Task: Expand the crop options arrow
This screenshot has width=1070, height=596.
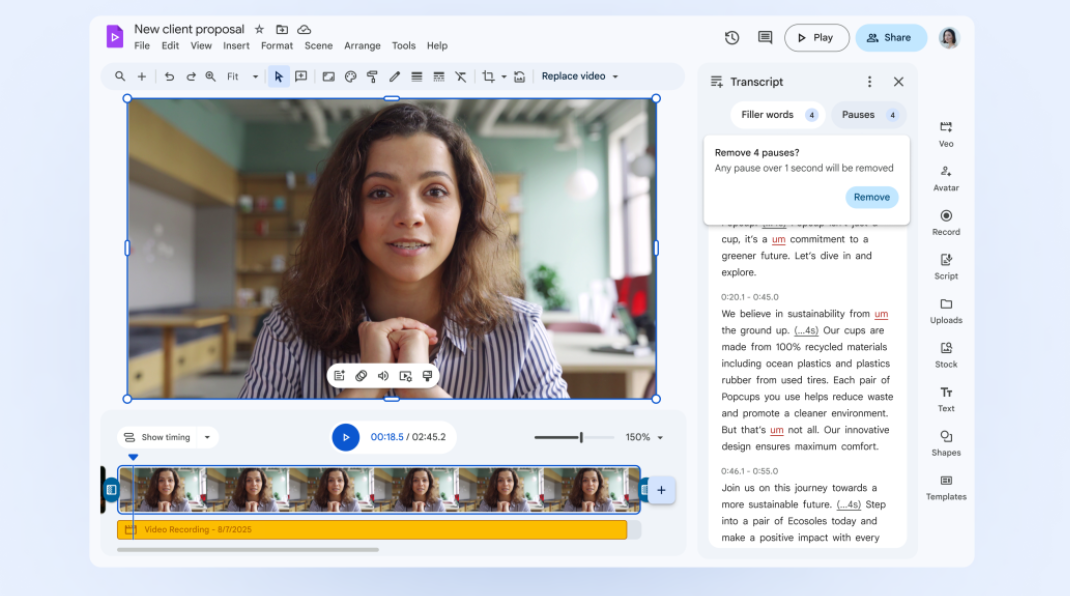Action: click(504, 76)
